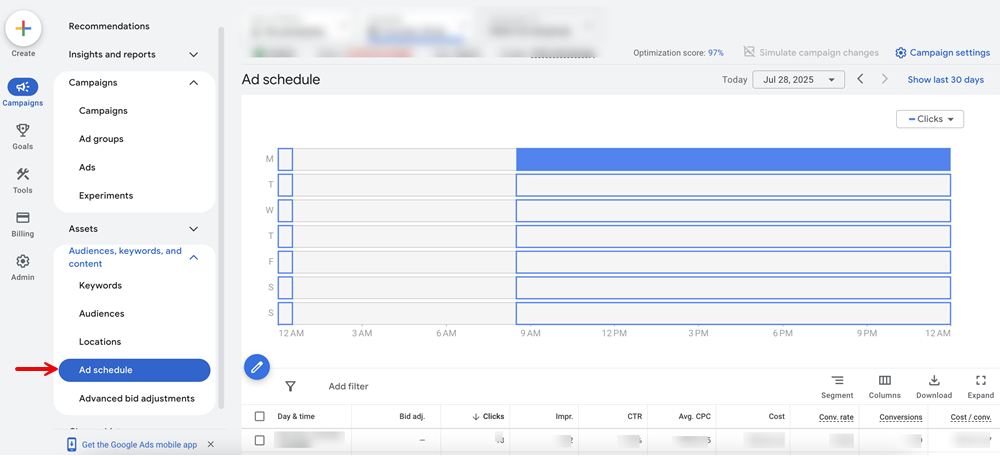The image size is (1000, 456).
Task: Click Get the Google Ads mobile app
Action: point(140,445)
